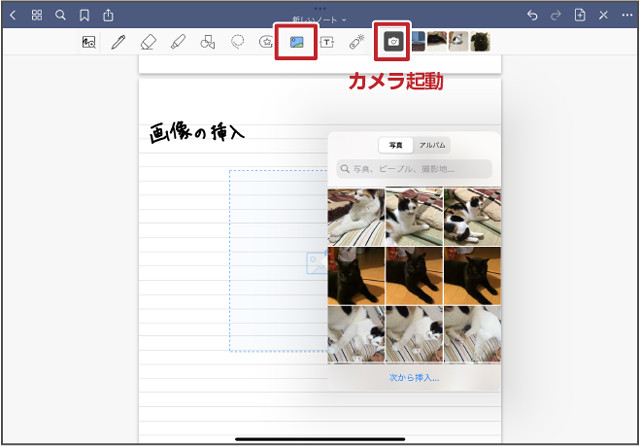The height and width of the screenshot is (446, 640).
Task: Select the Shapes tool
Action: pos(208,42)
